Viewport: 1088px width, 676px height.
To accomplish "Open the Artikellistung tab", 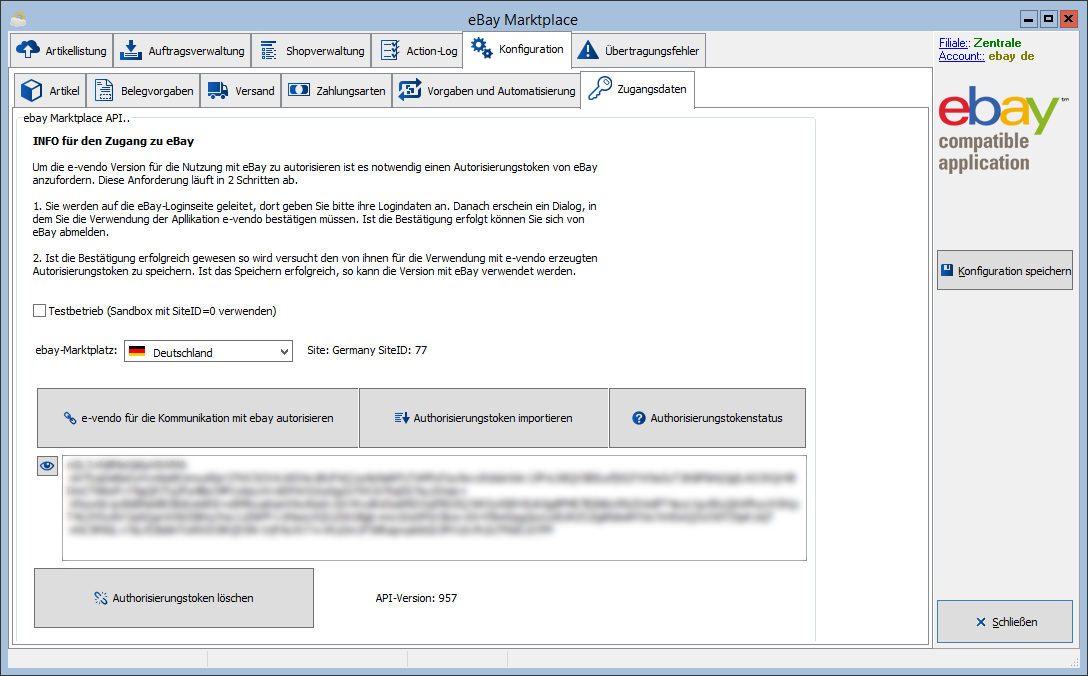I will tap(62, 51).
